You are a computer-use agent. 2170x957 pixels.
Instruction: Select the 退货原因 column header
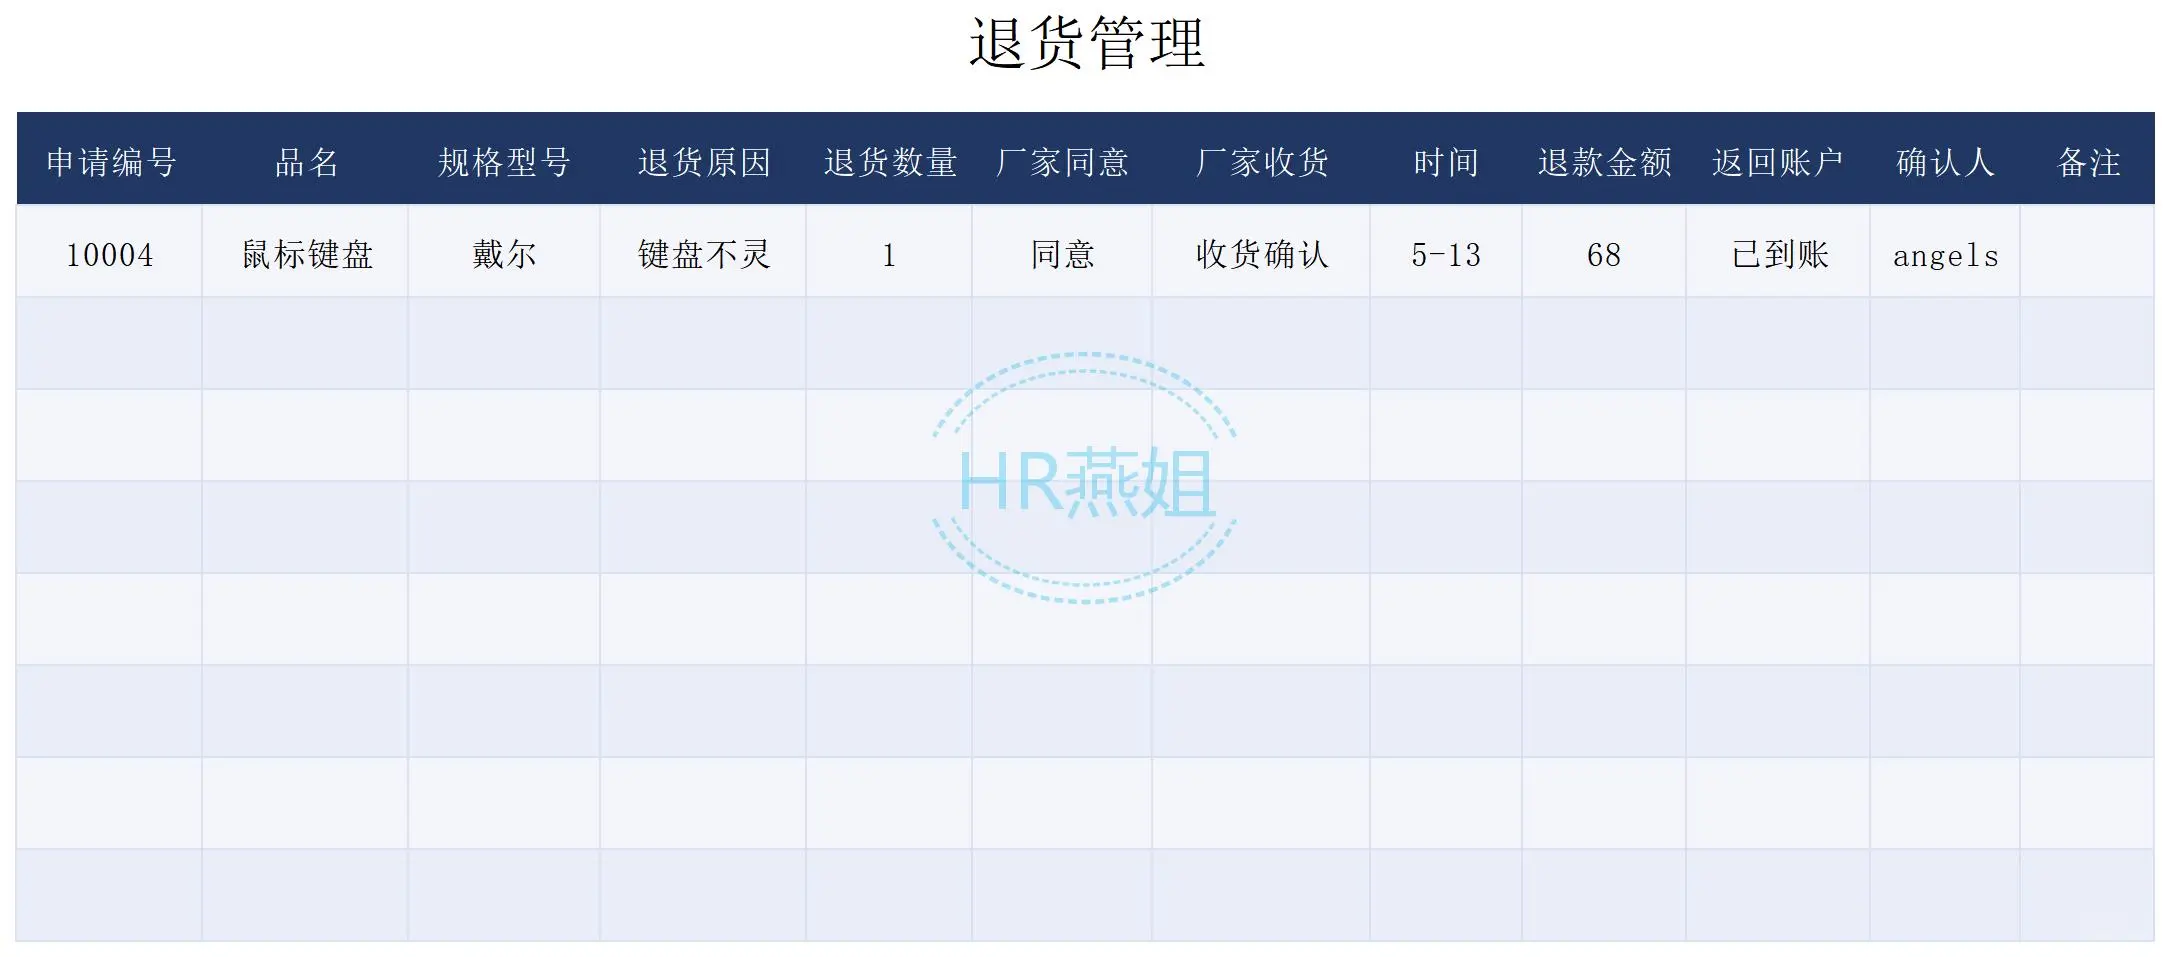point(703,161)
